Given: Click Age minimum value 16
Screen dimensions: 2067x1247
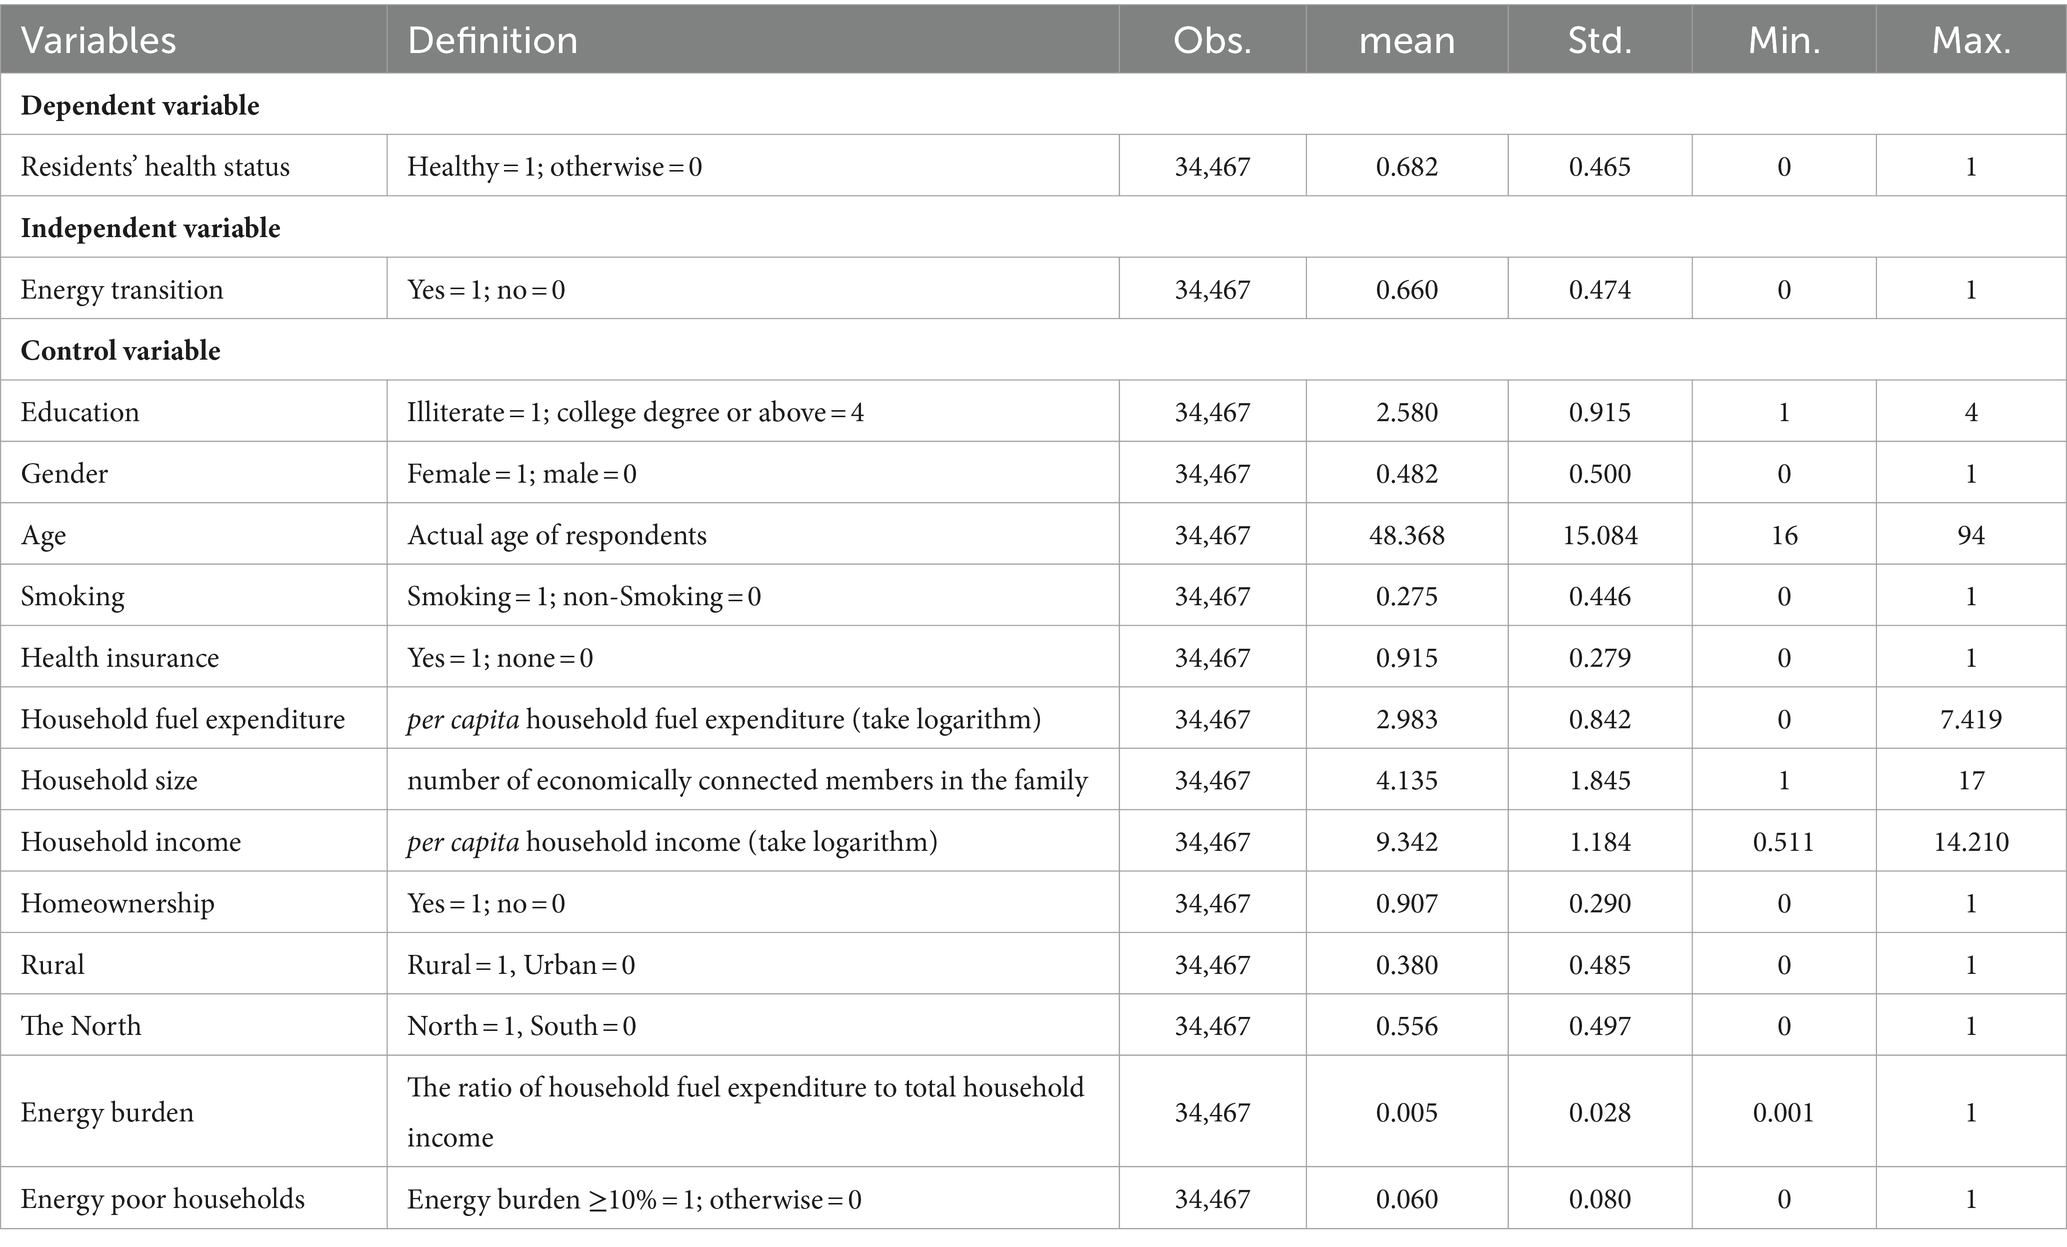Looking at the screenshot, I should [x=1784, y=535].
